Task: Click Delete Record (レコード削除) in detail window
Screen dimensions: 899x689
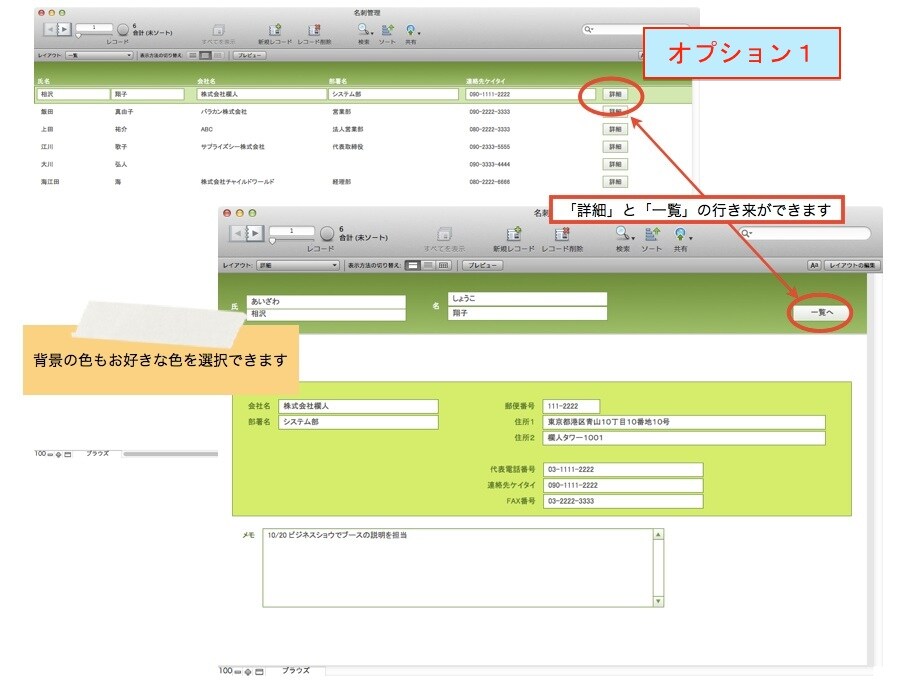Action: [562, 239]
